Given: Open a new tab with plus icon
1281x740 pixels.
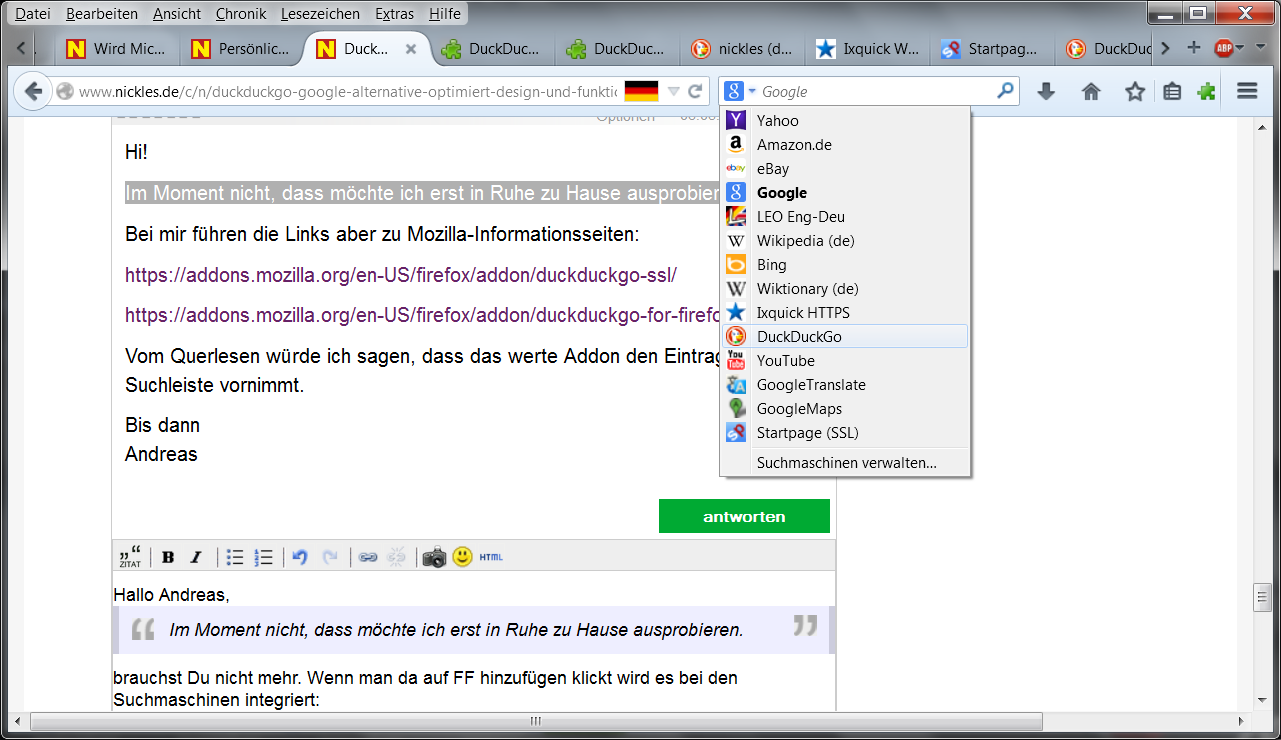Looking at the screenshot, I should click(x=1193, y=48).
